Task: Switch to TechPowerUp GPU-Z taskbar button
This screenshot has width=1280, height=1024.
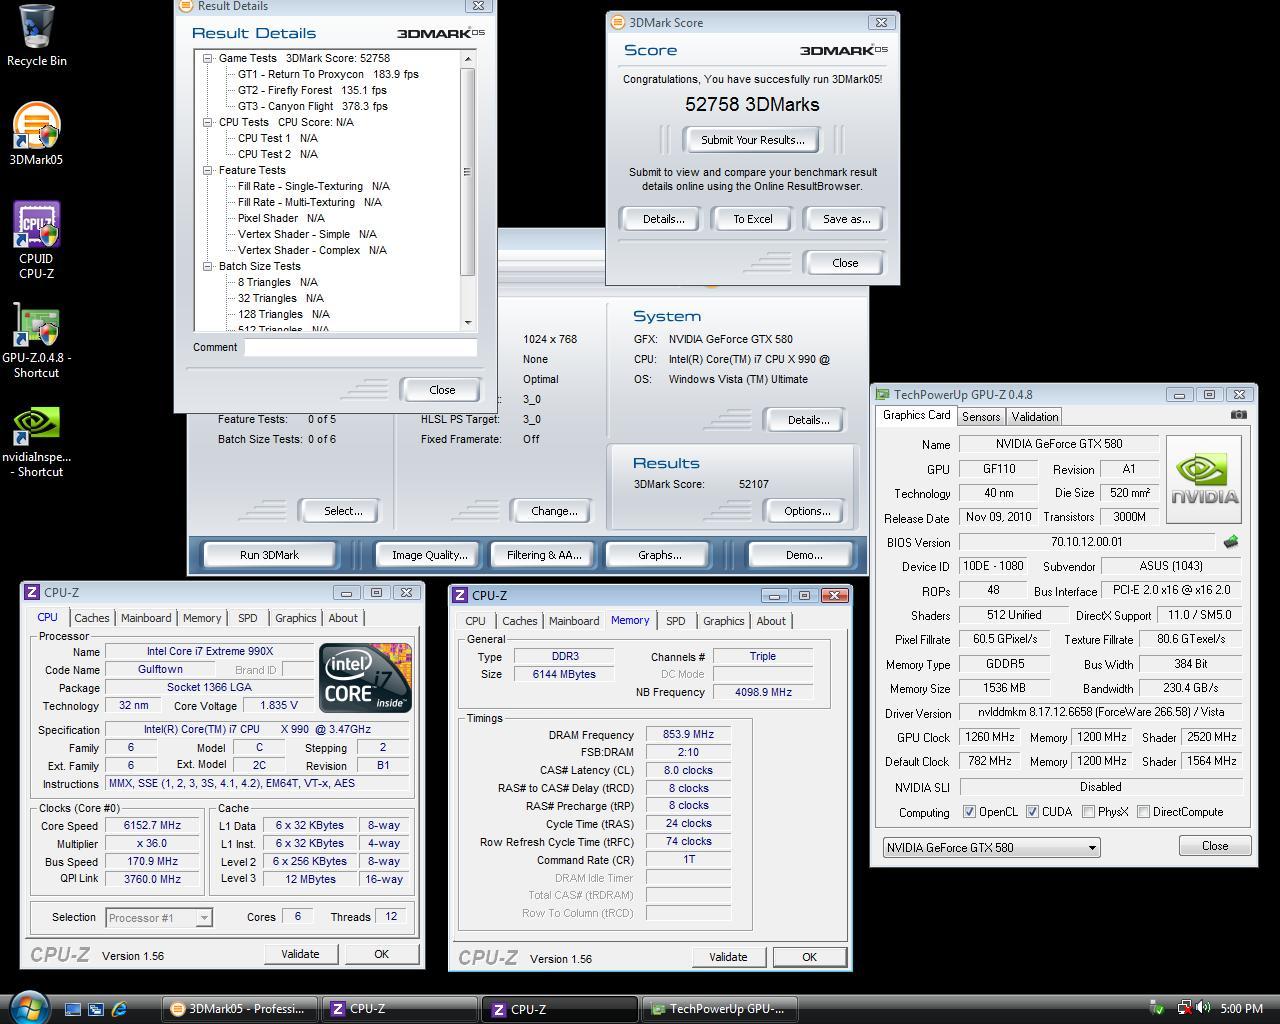Action: (719, 1008)
